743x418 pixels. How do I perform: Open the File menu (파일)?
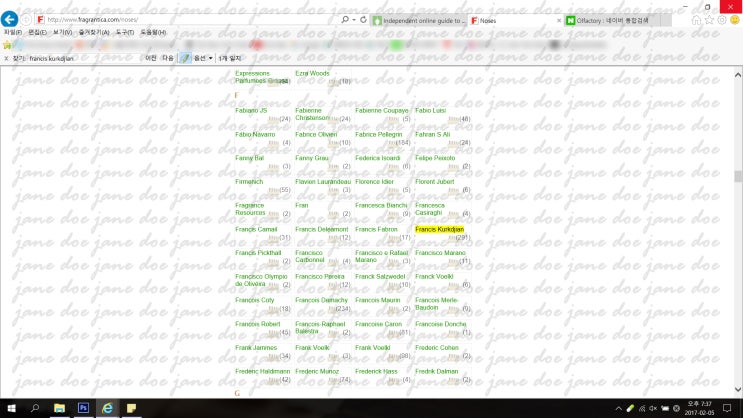pos(13,32)
